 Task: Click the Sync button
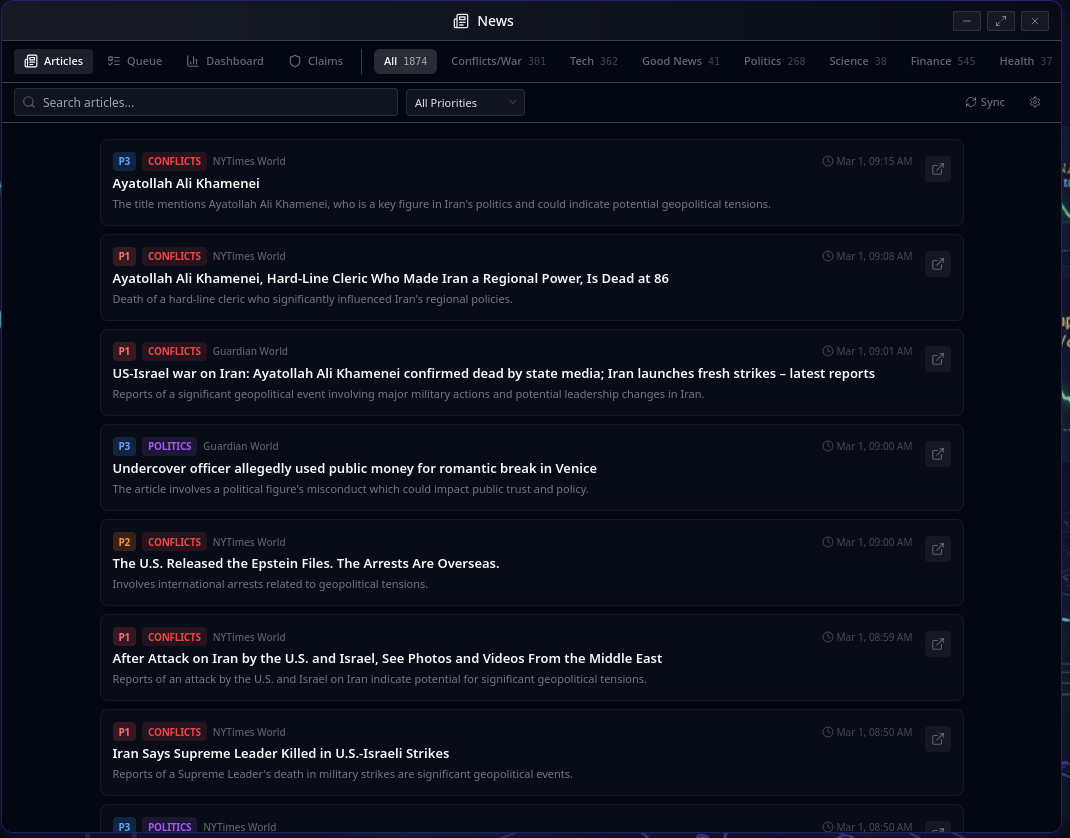coord(984,101)
